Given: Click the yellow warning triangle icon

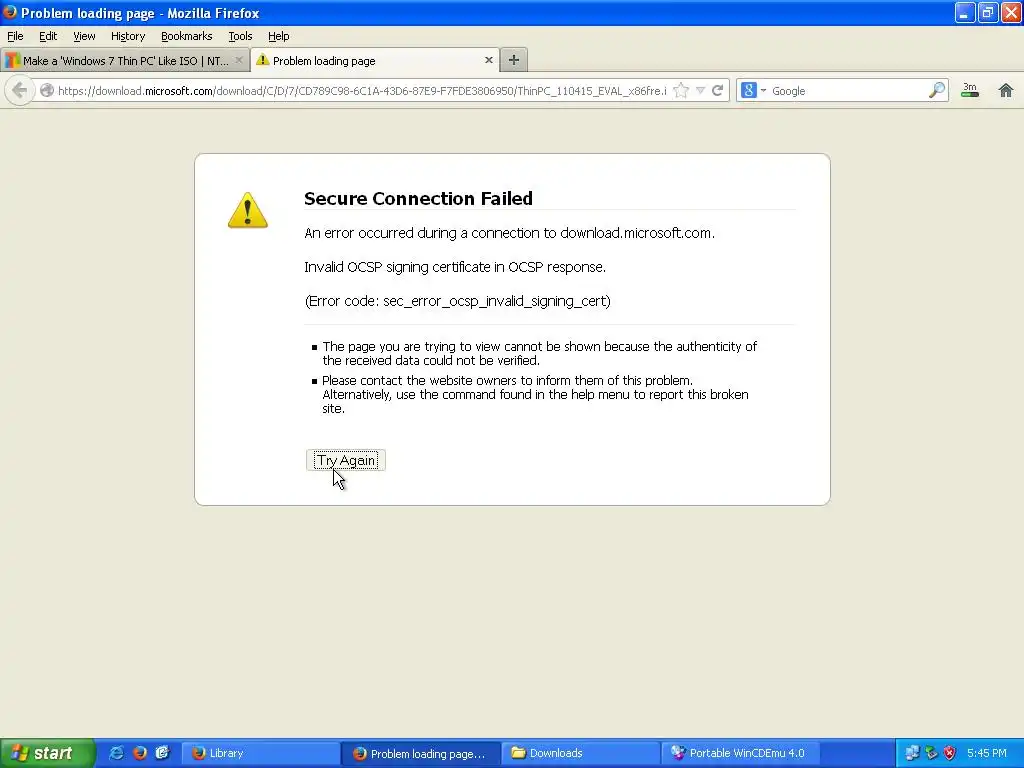Looking at the screenshot, I should 248,210.
